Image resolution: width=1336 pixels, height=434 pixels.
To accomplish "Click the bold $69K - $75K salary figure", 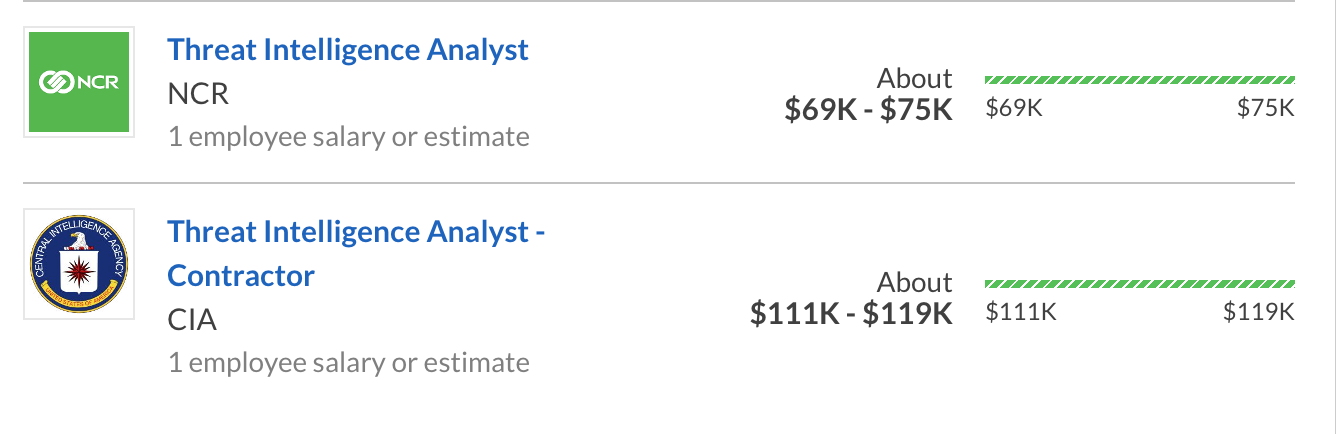I will point(868,109).
